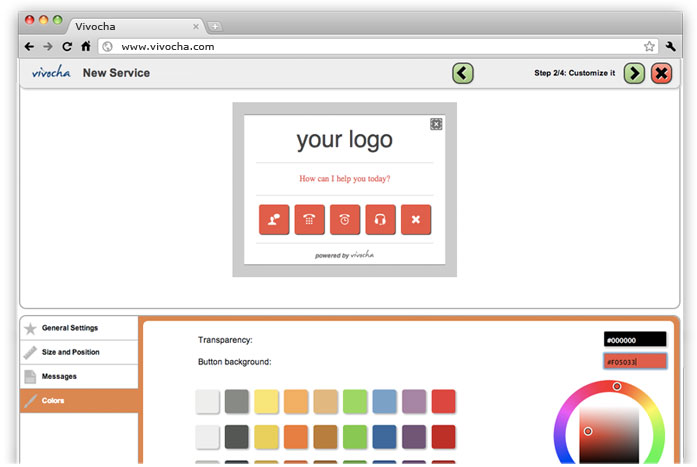Pick the yellow swatch in second row
Screen dimensions: 697x467
pos(266,437)
